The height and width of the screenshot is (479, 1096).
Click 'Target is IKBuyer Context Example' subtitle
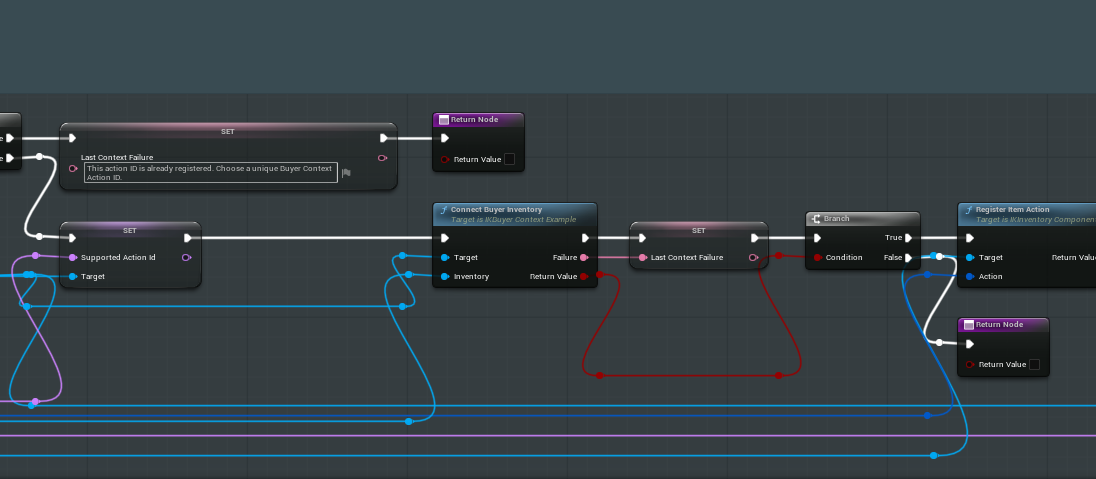click(514, 220)
